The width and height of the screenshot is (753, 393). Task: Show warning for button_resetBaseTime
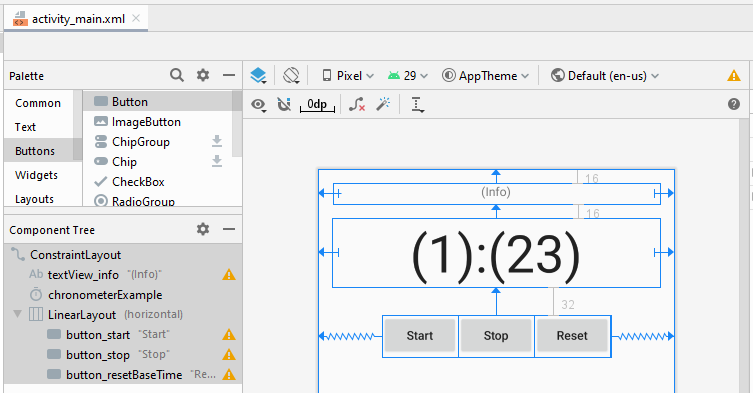(x=229, y=374)
